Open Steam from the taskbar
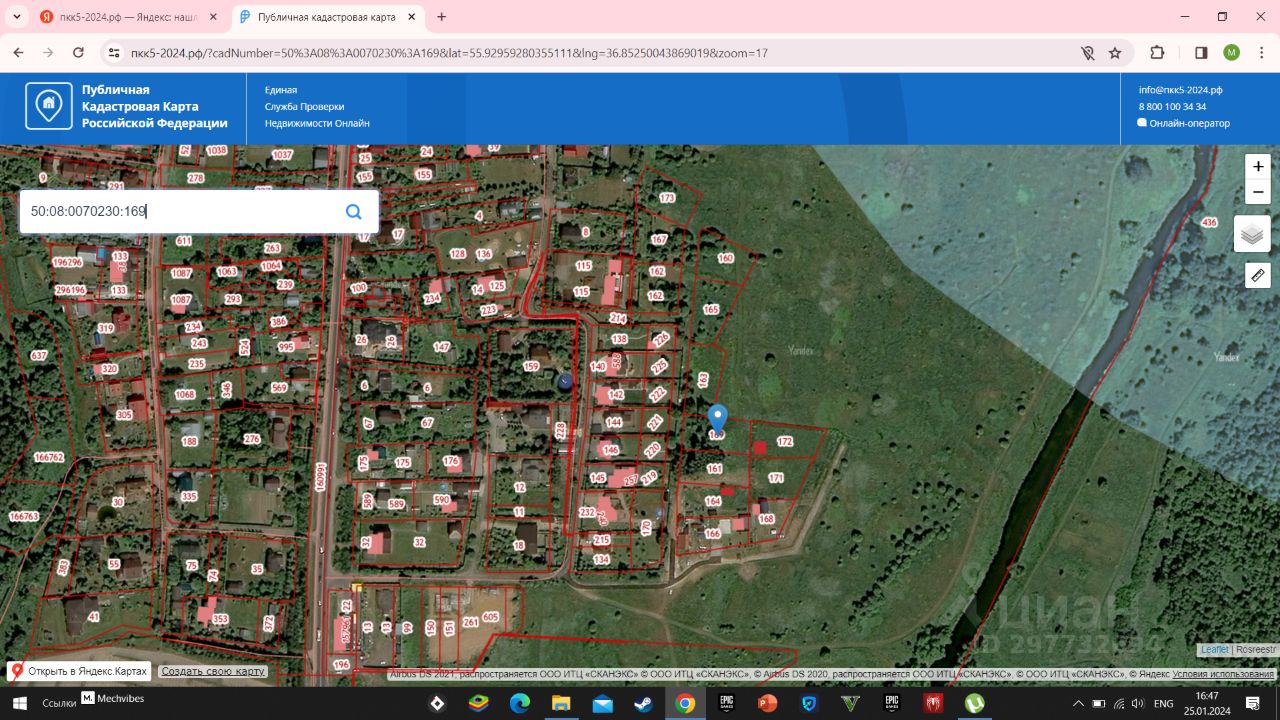1280x720 pixels. 644,703
